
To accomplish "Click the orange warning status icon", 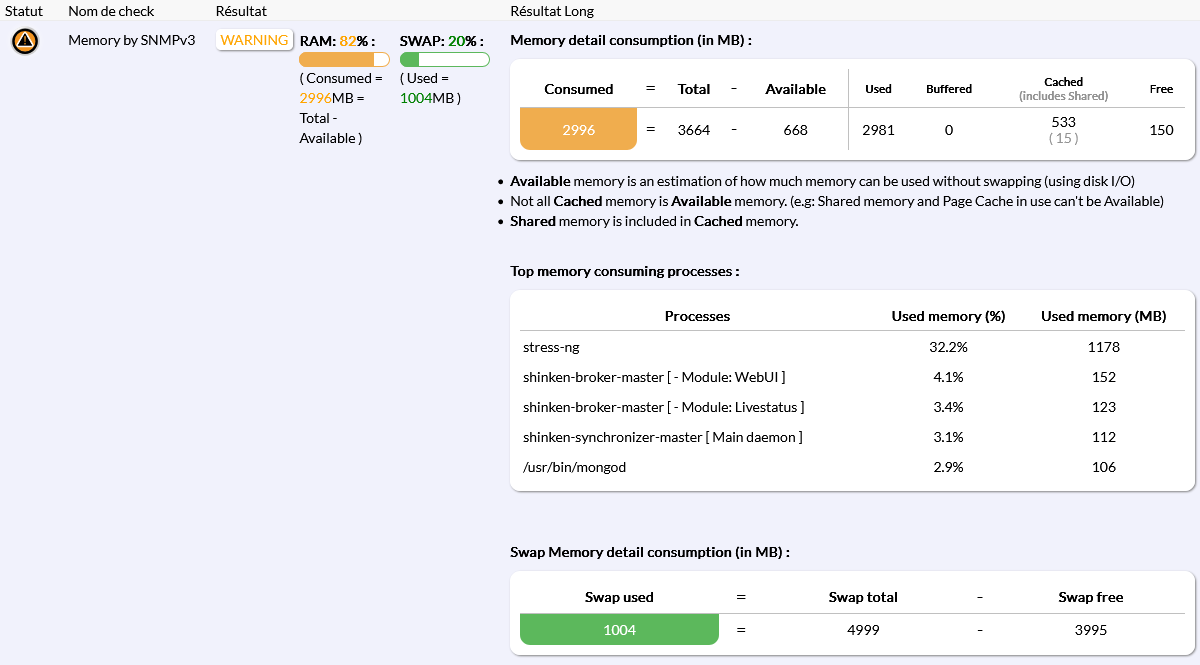I will [25, 41].
